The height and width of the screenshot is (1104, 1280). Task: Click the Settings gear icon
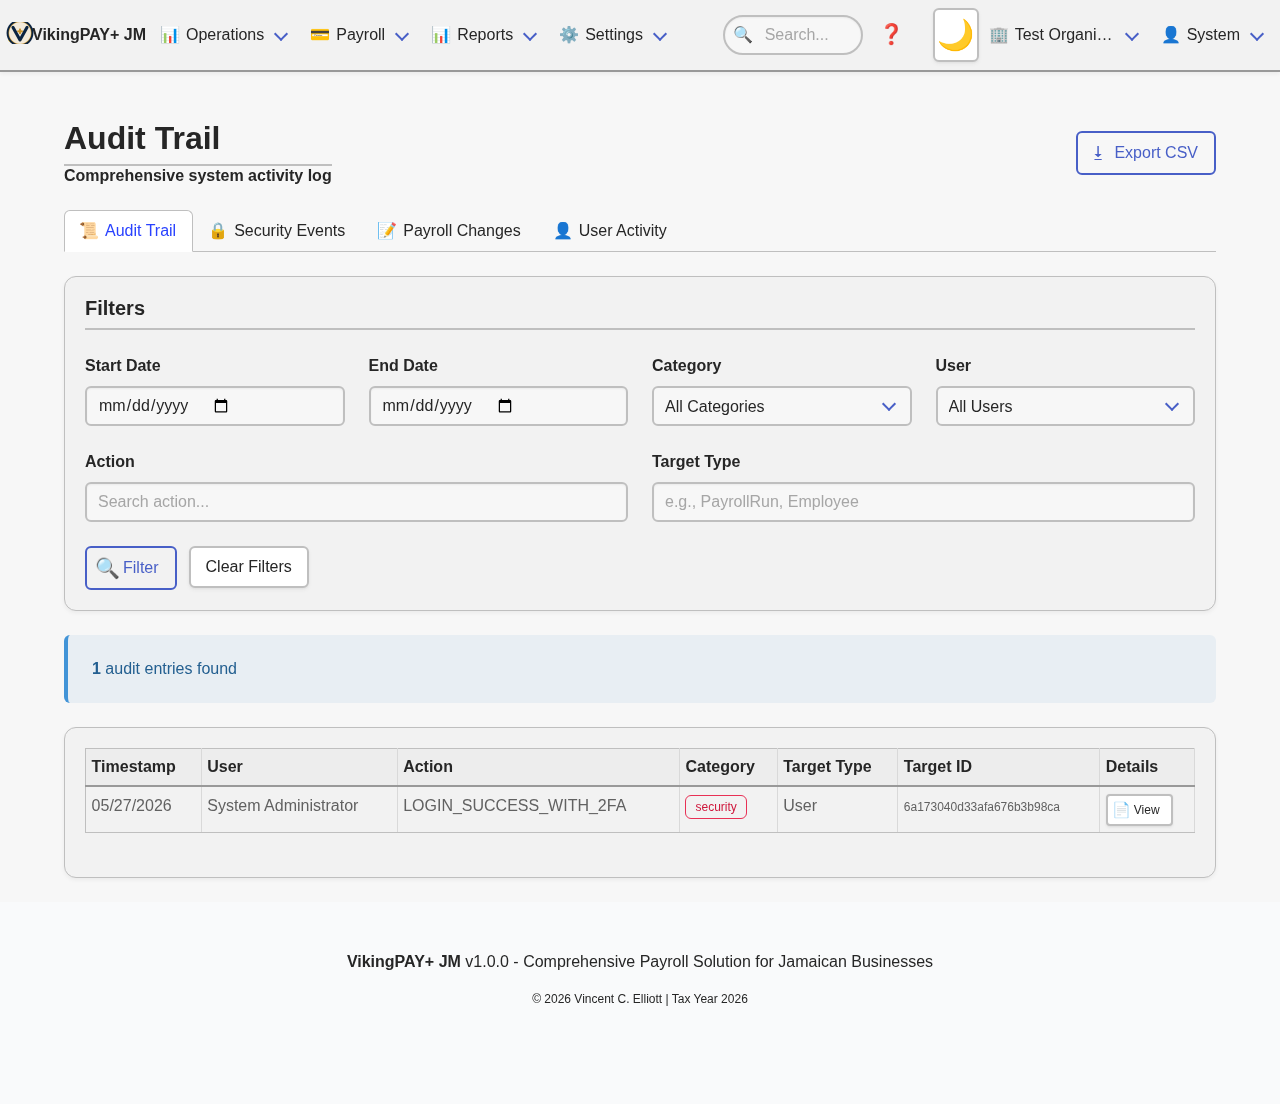click(x=569, y=35)
